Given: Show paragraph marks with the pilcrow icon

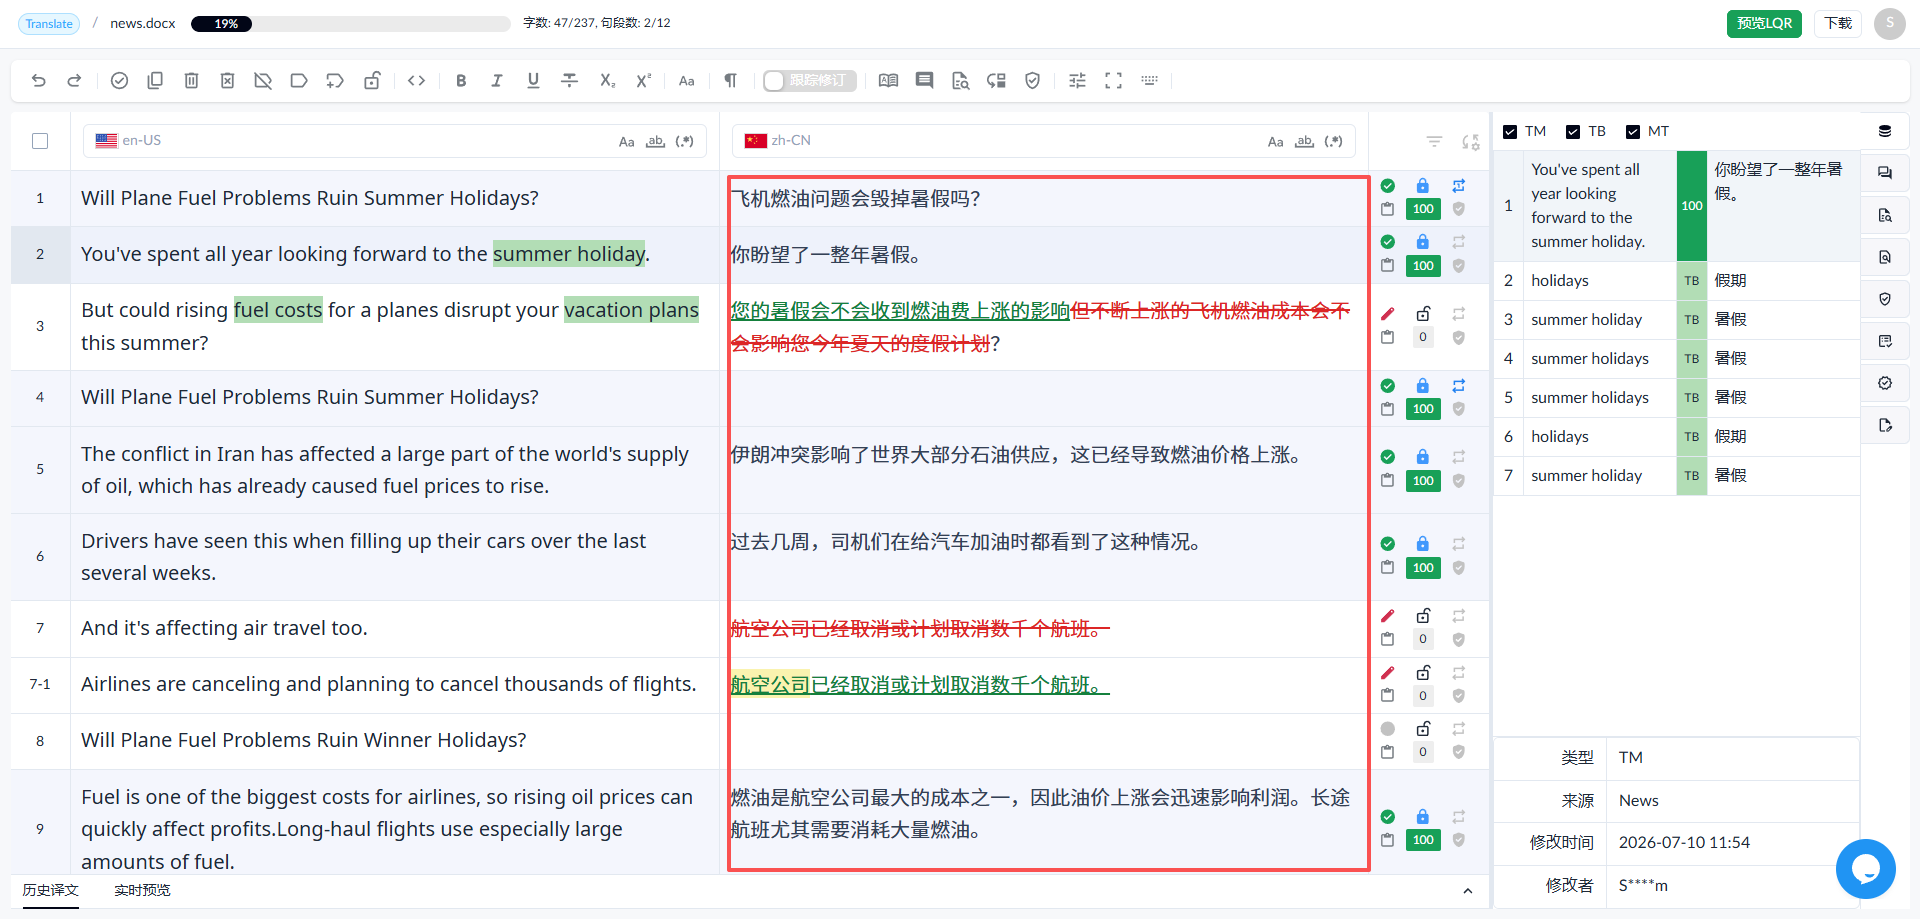Looking at the screenshot, I should (731, 81).
